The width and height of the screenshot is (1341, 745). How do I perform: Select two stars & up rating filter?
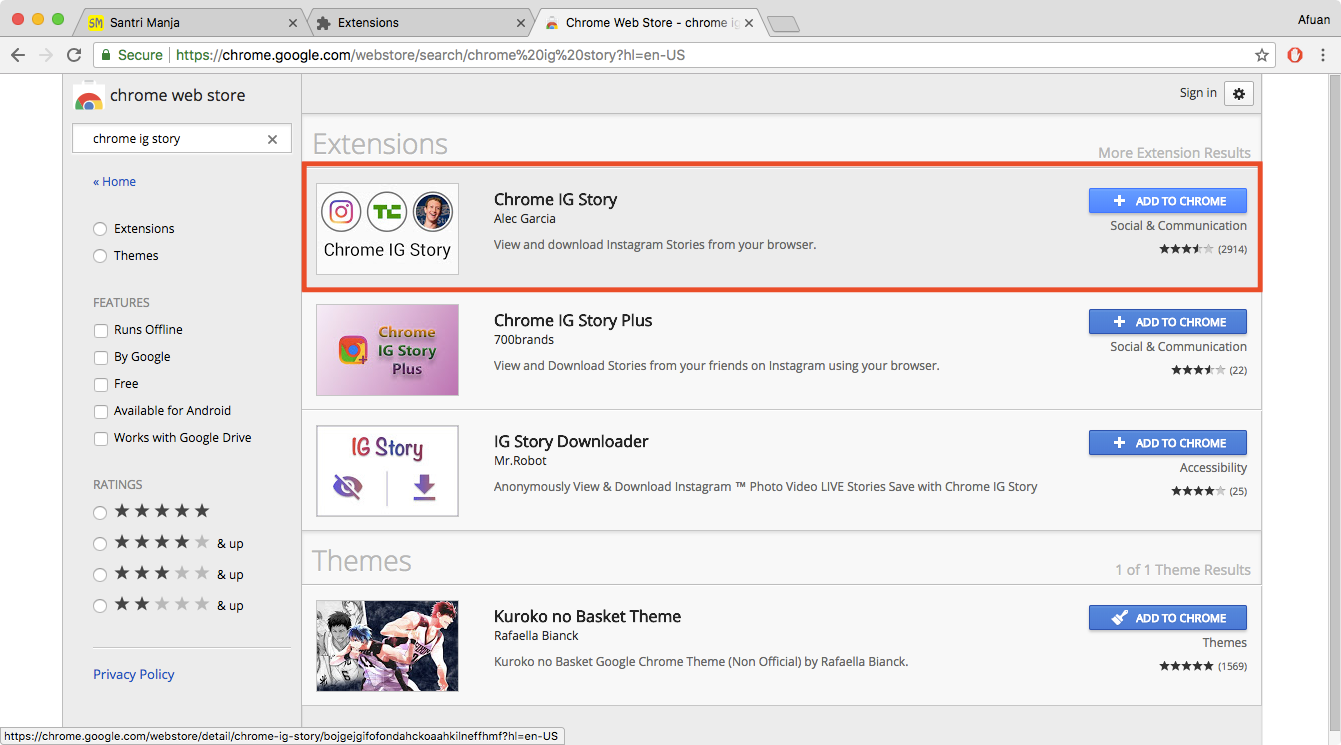(x=100, y=606)
